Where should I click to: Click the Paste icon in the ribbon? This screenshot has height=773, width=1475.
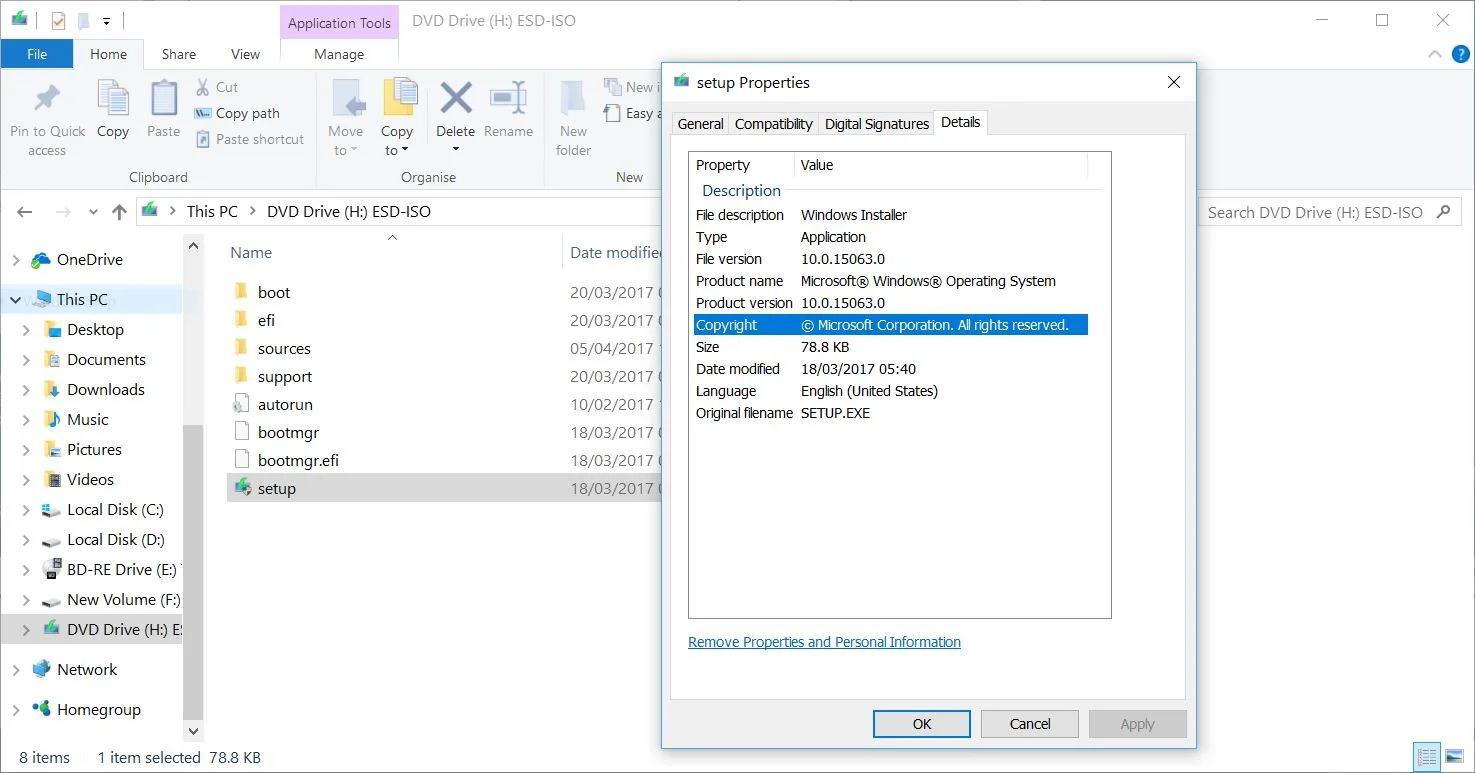[x=164, y=99]
